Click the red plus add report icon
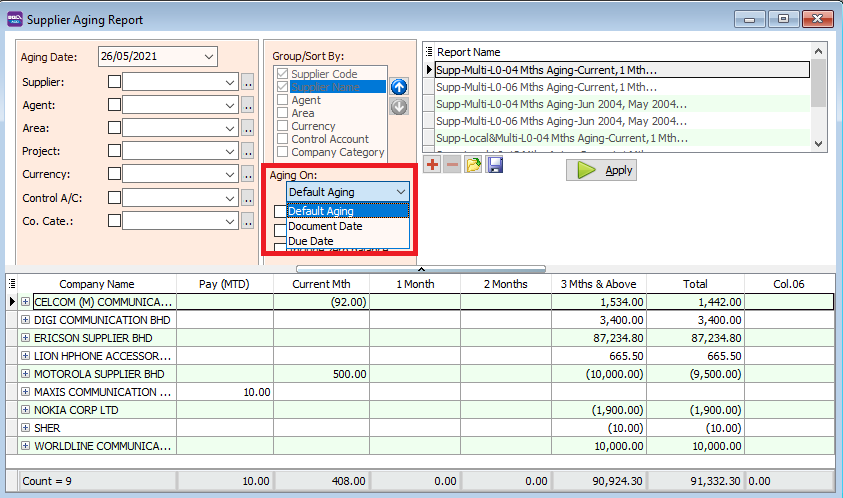 (x=432, y=165)
